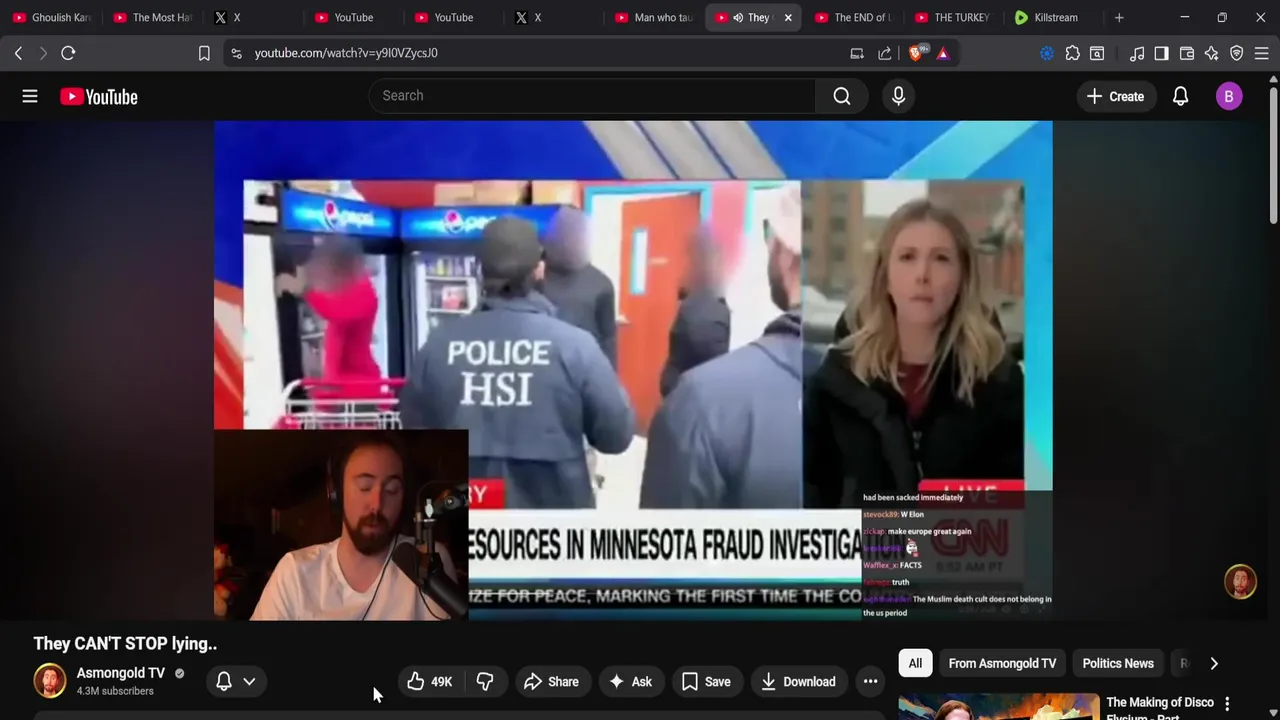1280x720 pixels.
Task: Open the extensions puzzle icon
Action: 1072,53
